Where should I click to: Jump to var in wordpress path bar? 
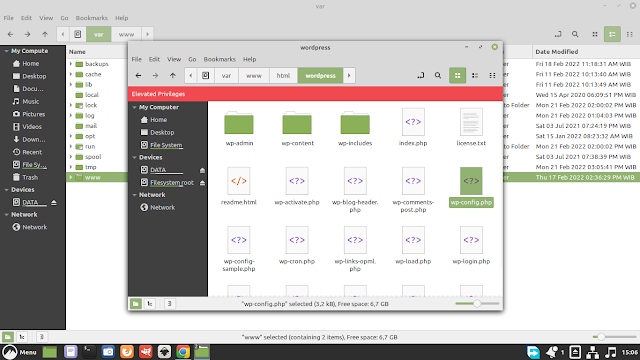pos(226,76)
